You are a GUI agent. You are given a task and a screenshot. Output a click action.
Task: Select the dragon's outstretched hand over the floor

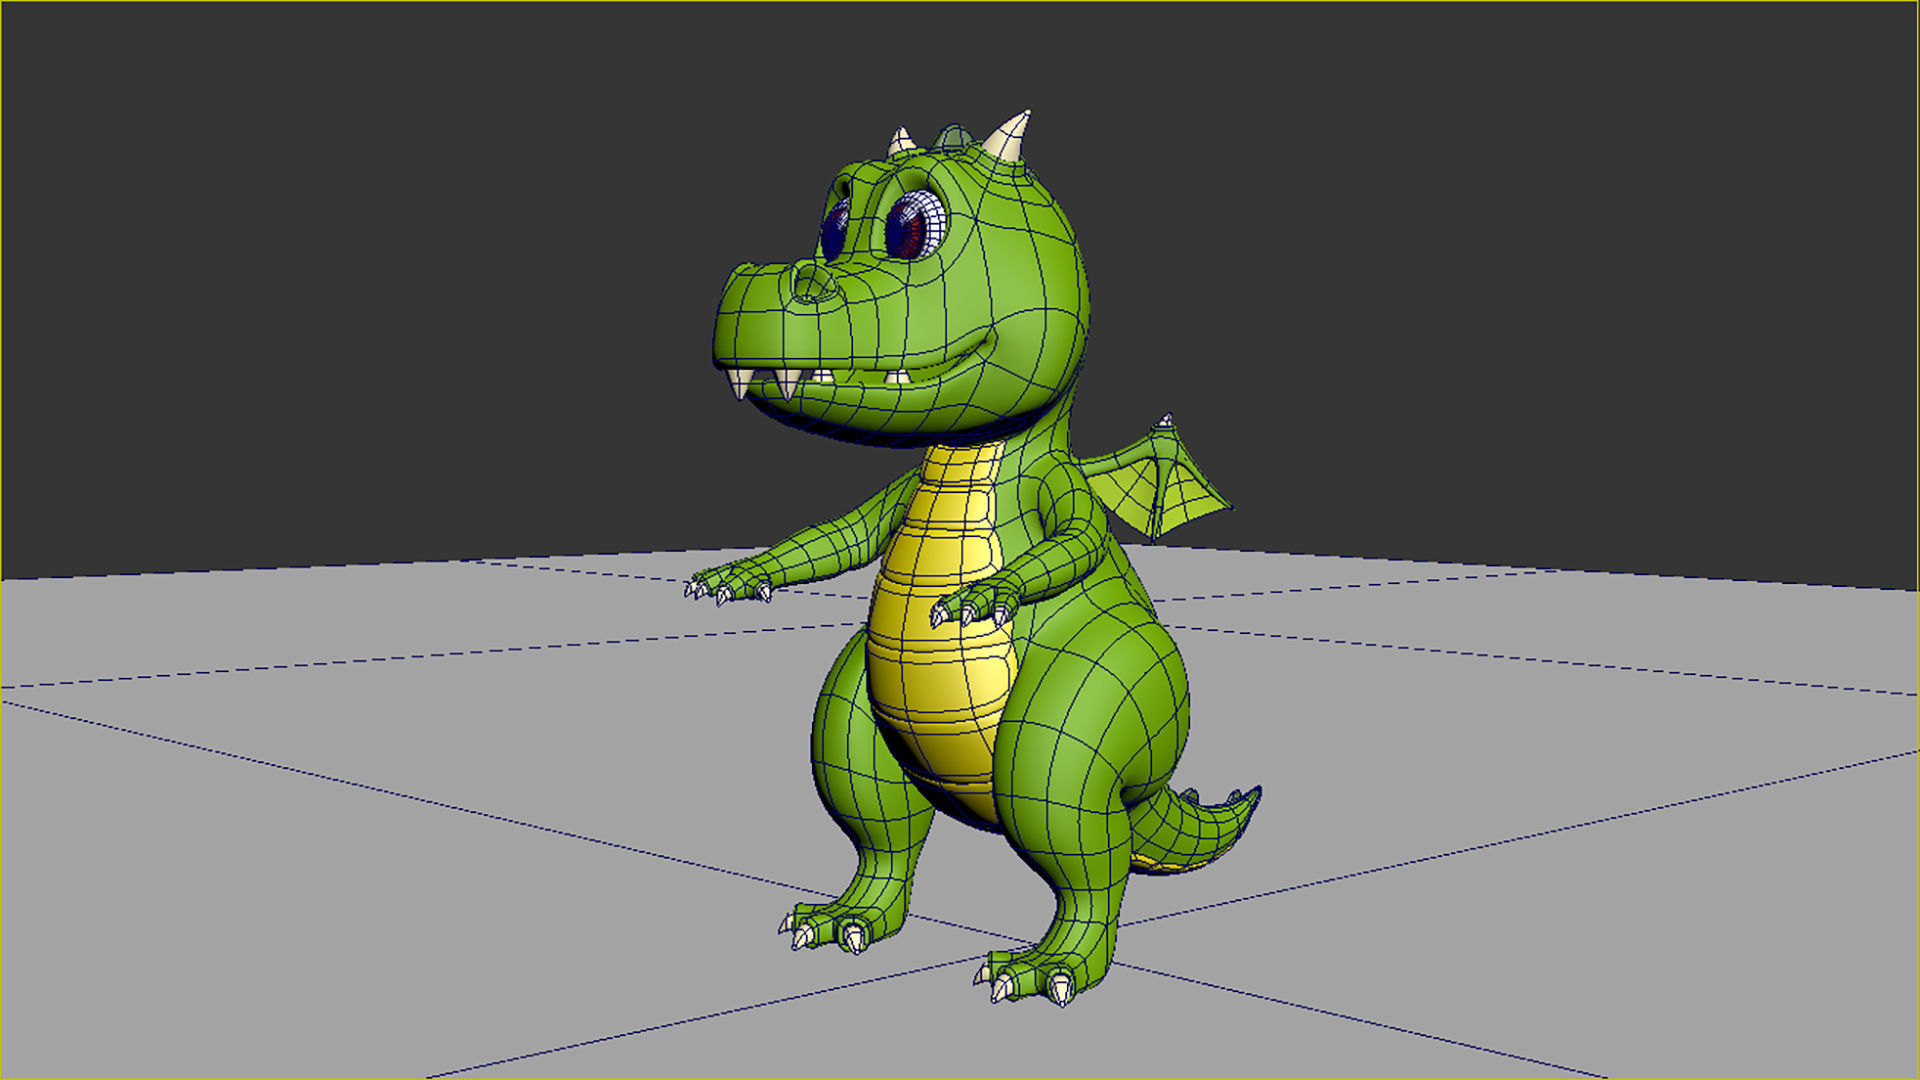pos(728,582)
